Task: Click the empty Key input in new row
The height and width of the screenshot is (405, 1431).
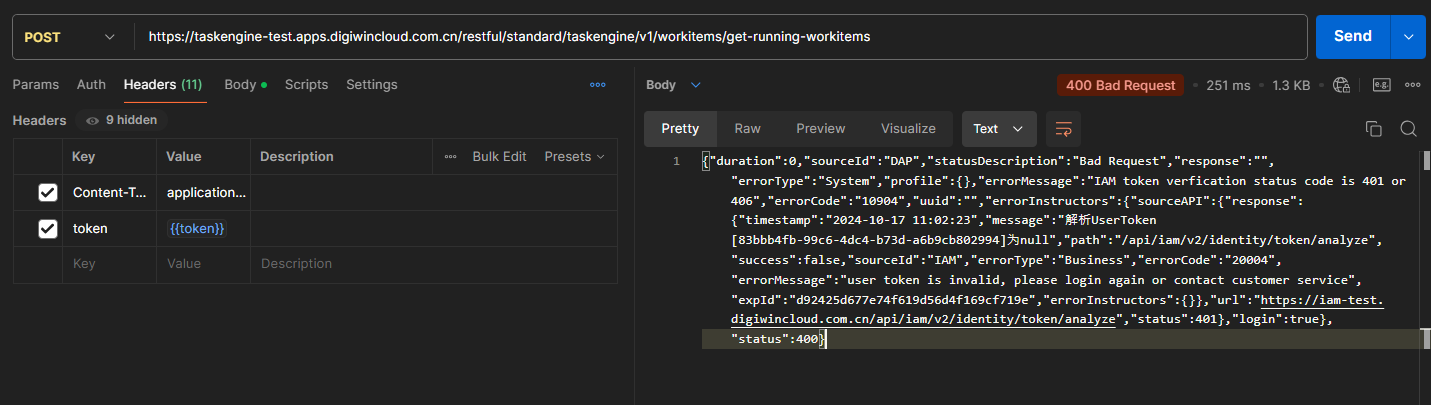Action: (x=109, y=264)
